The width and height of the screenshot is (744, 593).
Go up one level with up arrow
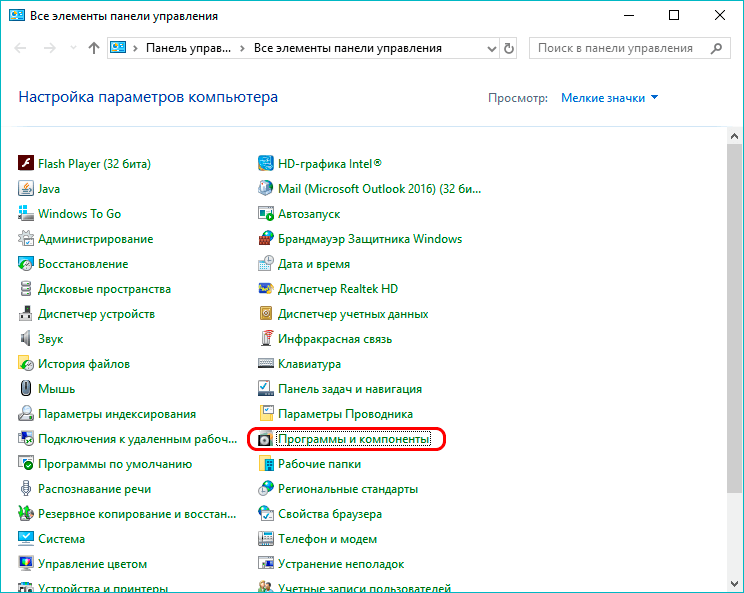[x=94, y=48]
